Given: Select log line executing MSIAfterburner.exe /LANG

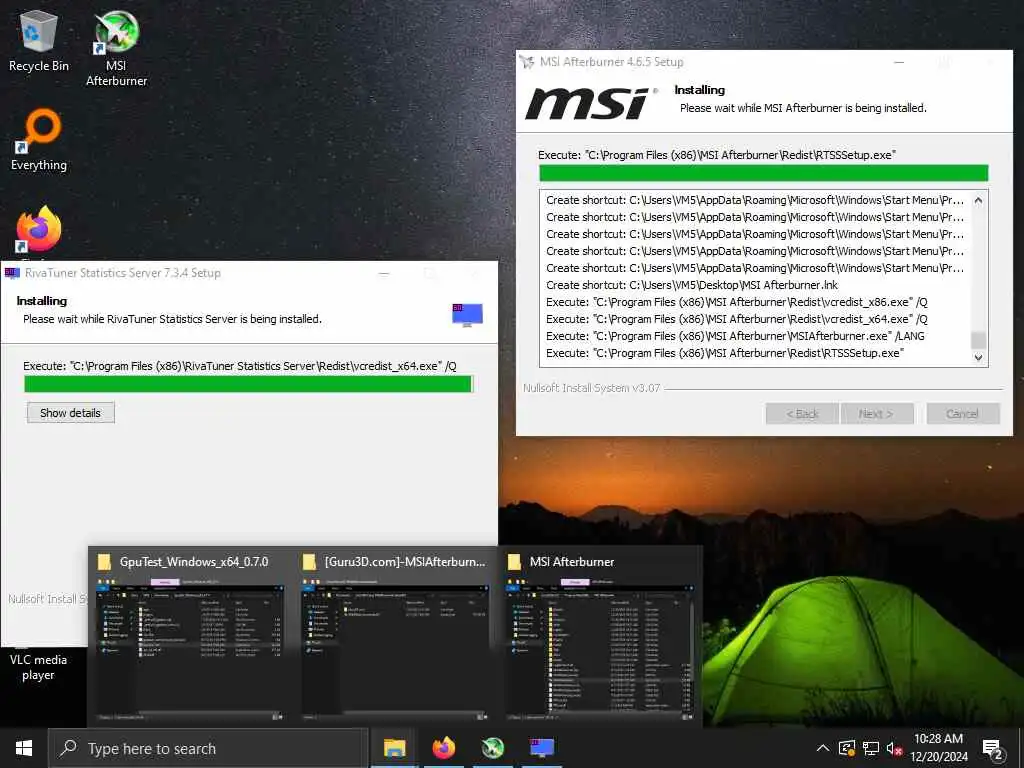Looking at the screenshot, I should click(x=735, y=336).
